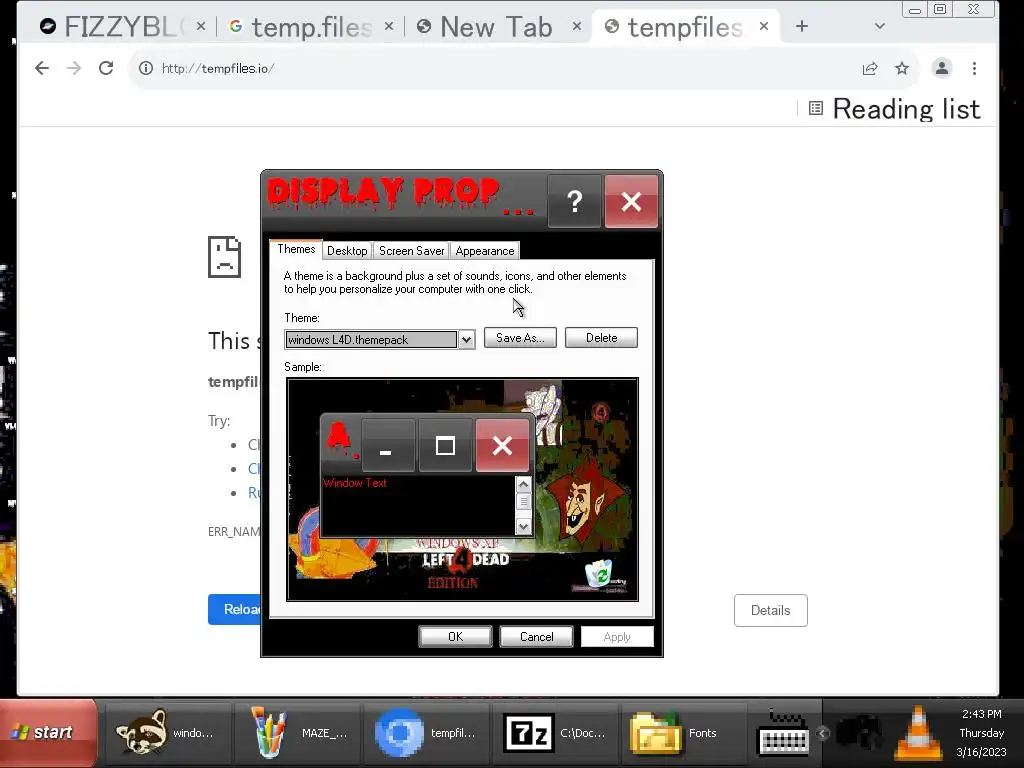Click the sample window minimize button
1024x768 pixels.
point(388,445)
